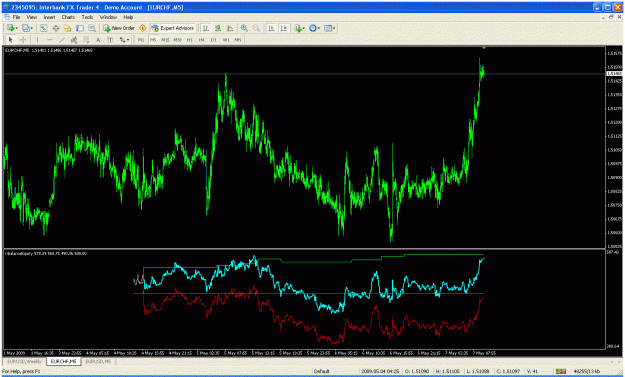Open the Help menu

(128, 17)
